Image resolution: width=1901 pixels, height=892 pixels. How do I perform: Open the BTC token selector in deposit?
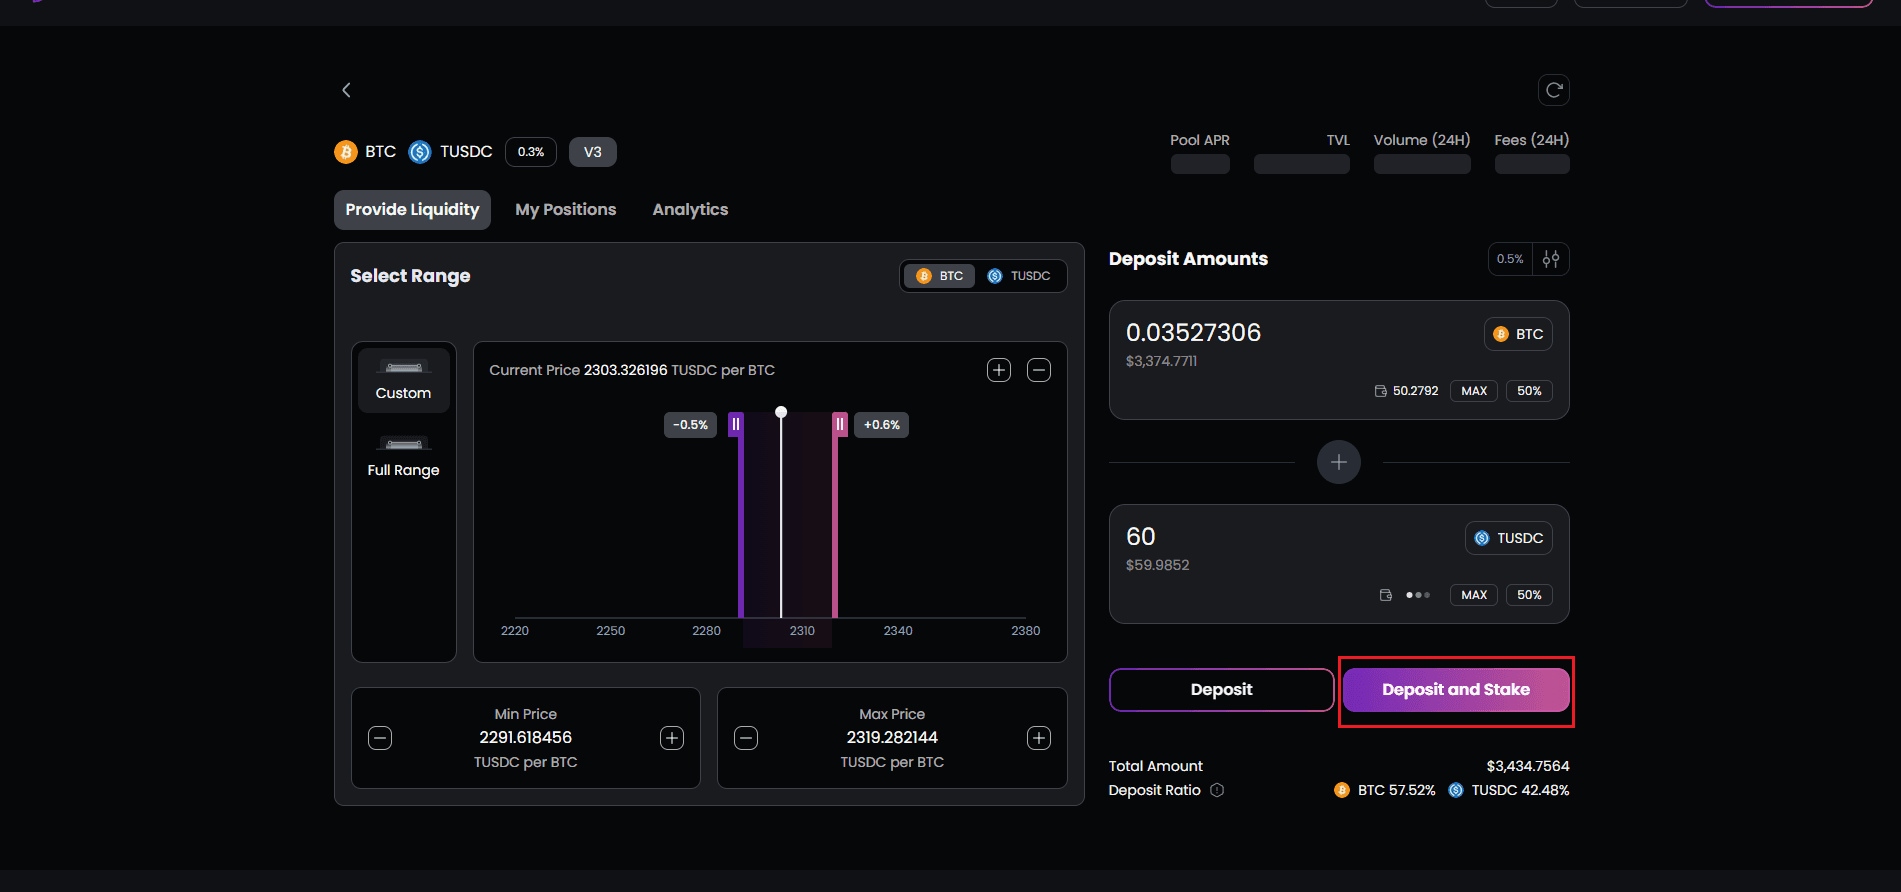coord(1518,334)
